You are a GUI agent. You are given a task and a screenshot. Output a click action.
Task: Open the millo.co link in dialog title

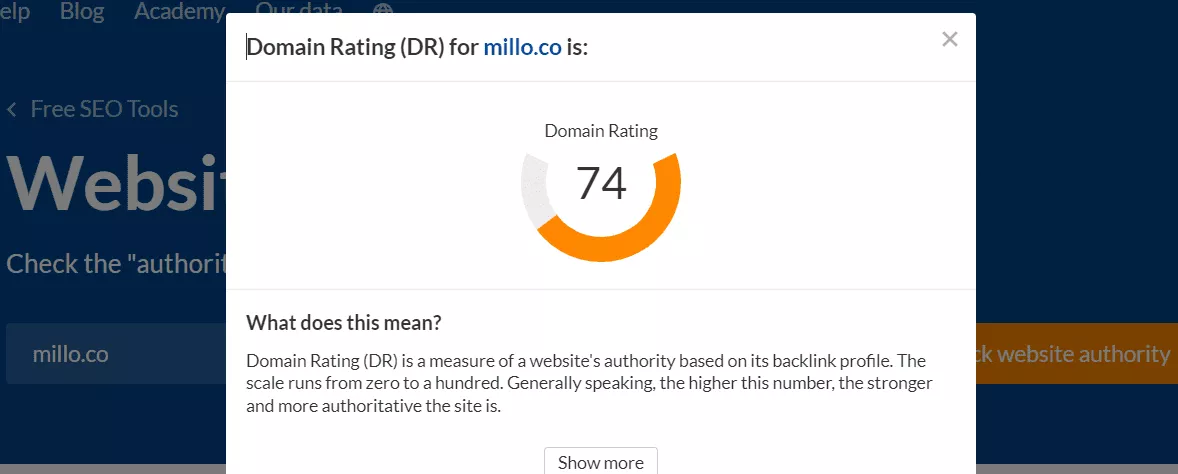pos(522,47)
